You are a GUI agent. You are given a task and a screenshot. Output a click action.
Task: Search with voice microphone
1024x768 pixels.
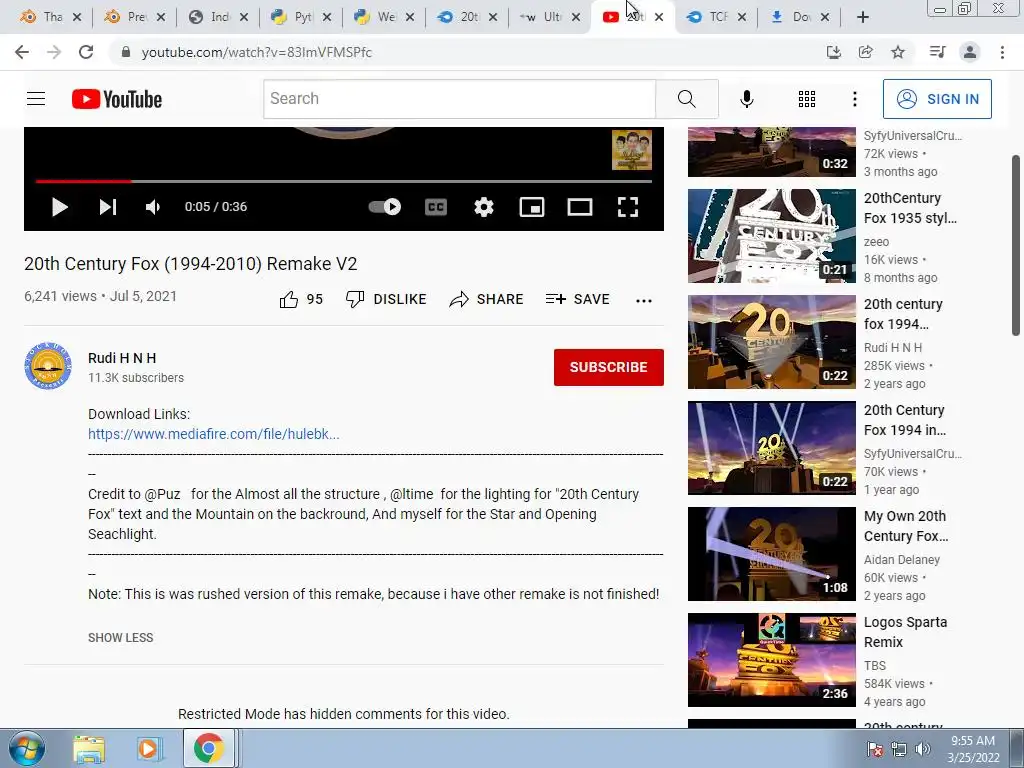pos(746,99)
